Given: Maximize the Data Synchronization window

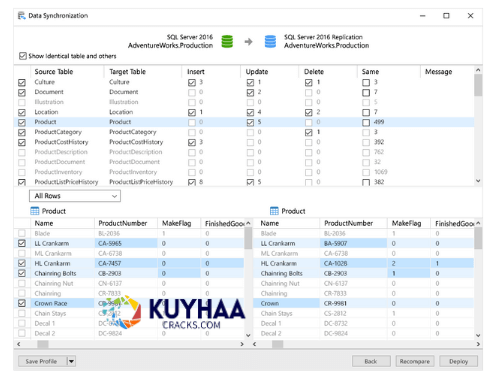Looking at the screenshot, I should tap(446, 16).
